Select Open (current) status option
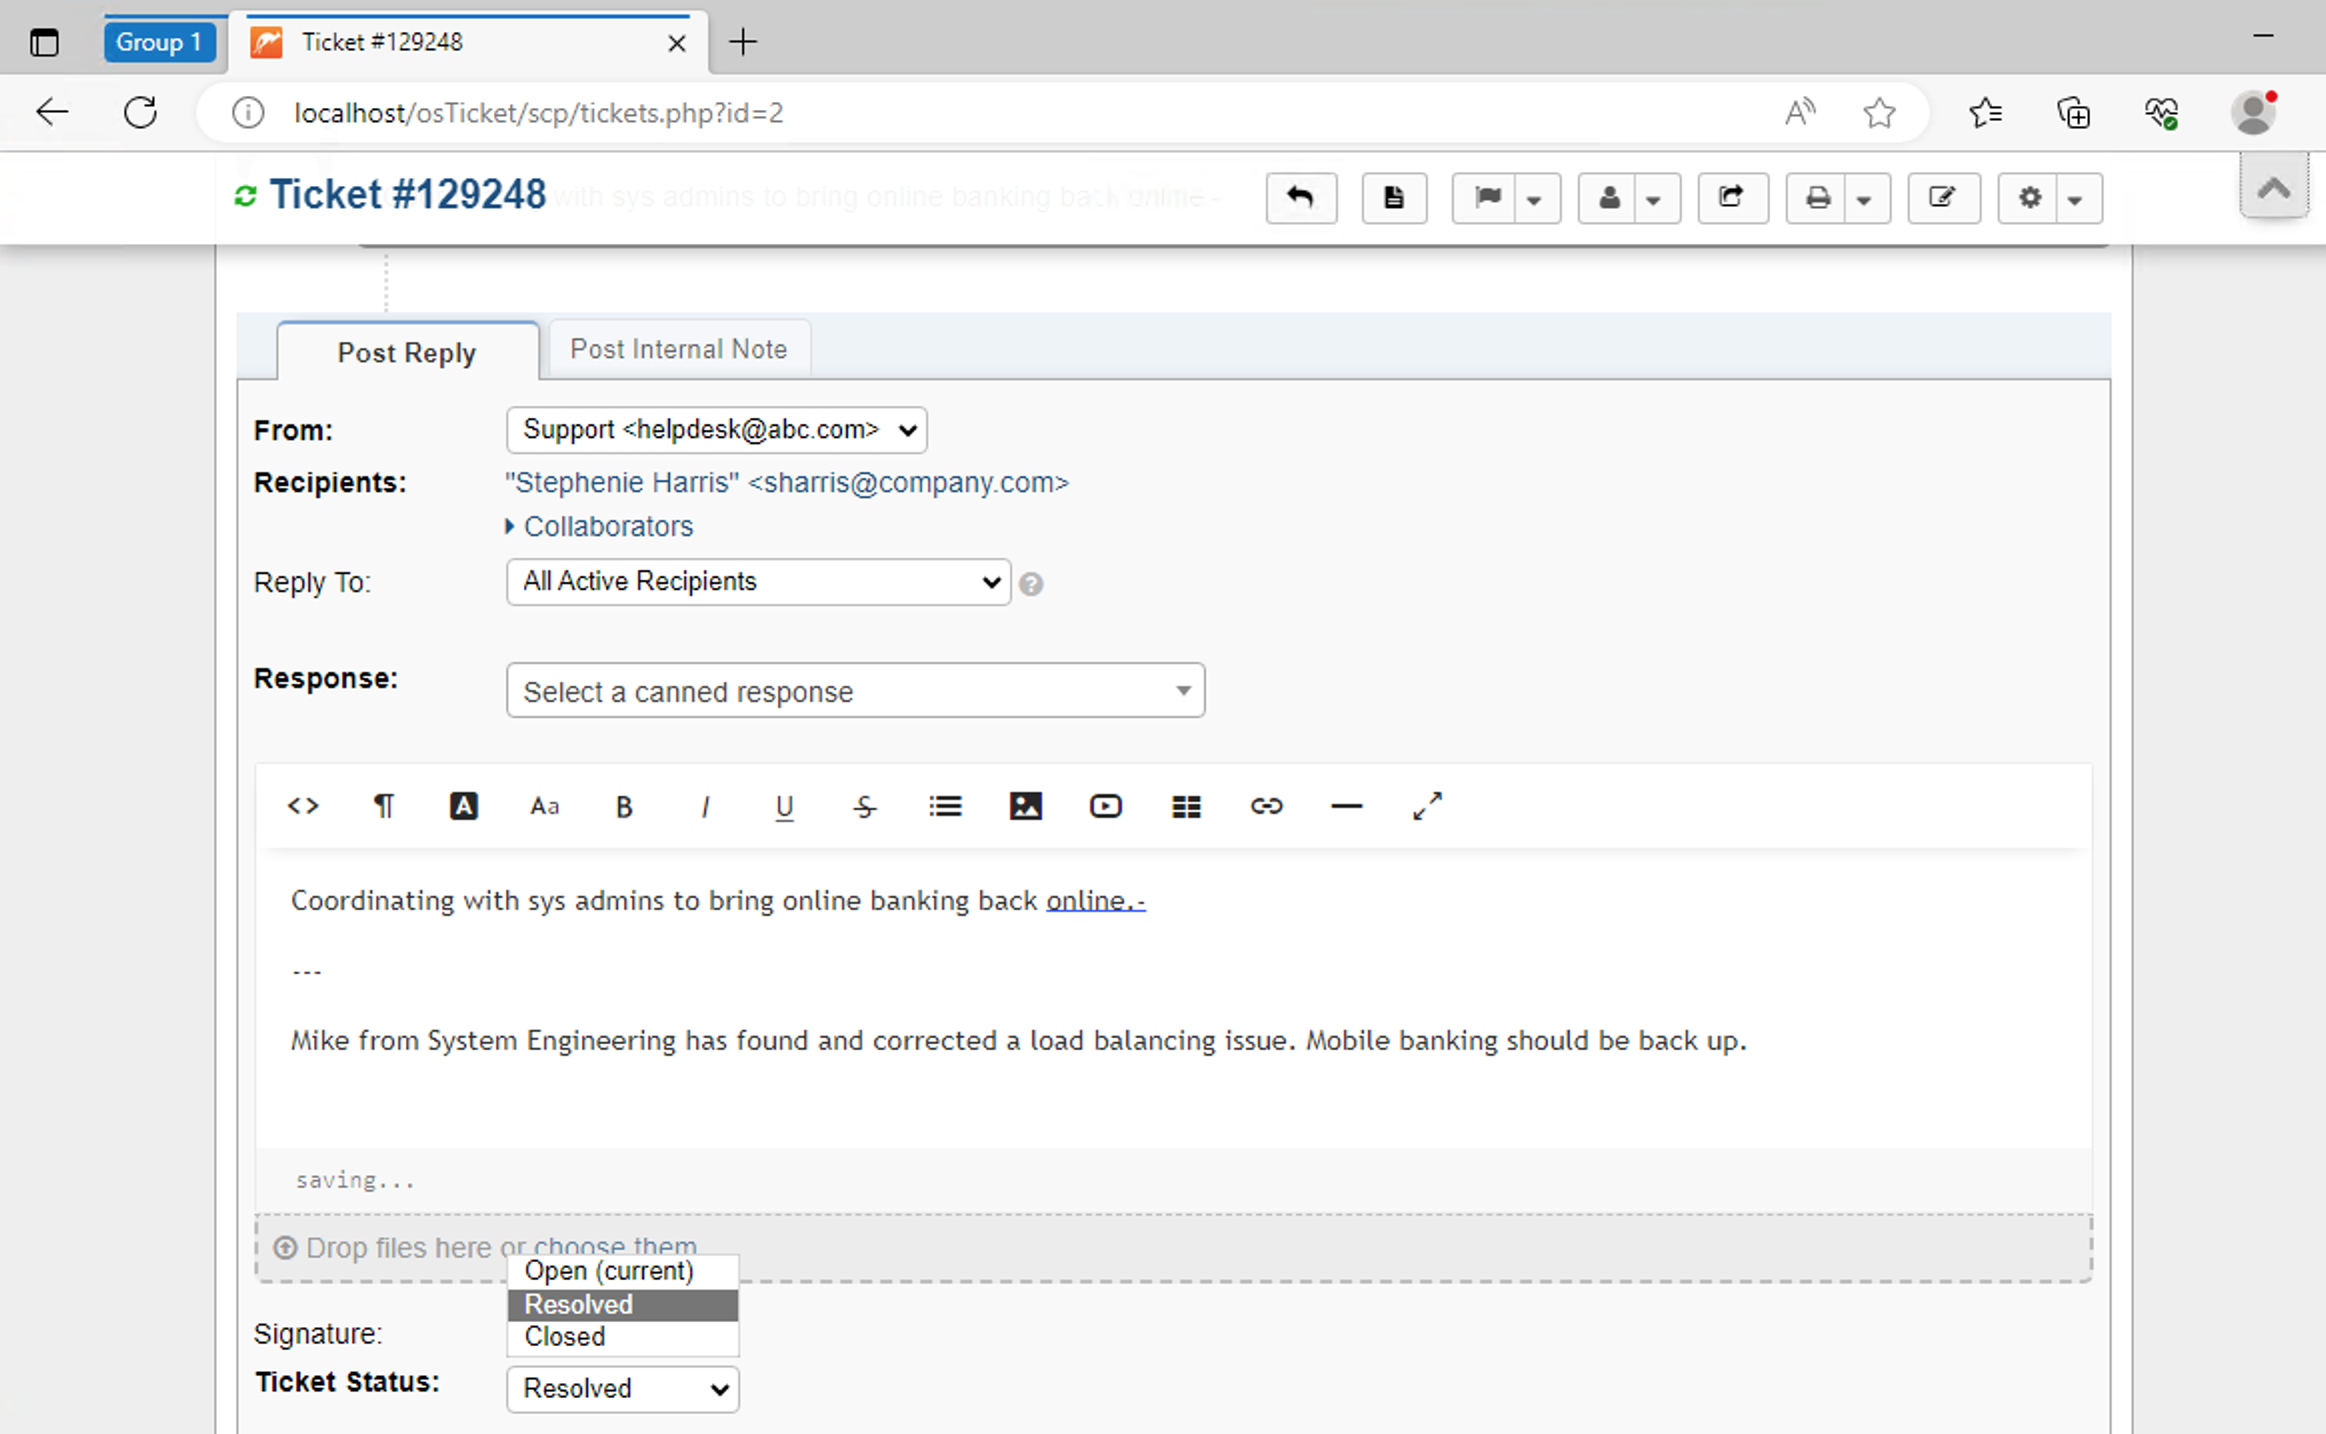The height and width of the screenshot is (1434, 2326). coord(608,1271)
